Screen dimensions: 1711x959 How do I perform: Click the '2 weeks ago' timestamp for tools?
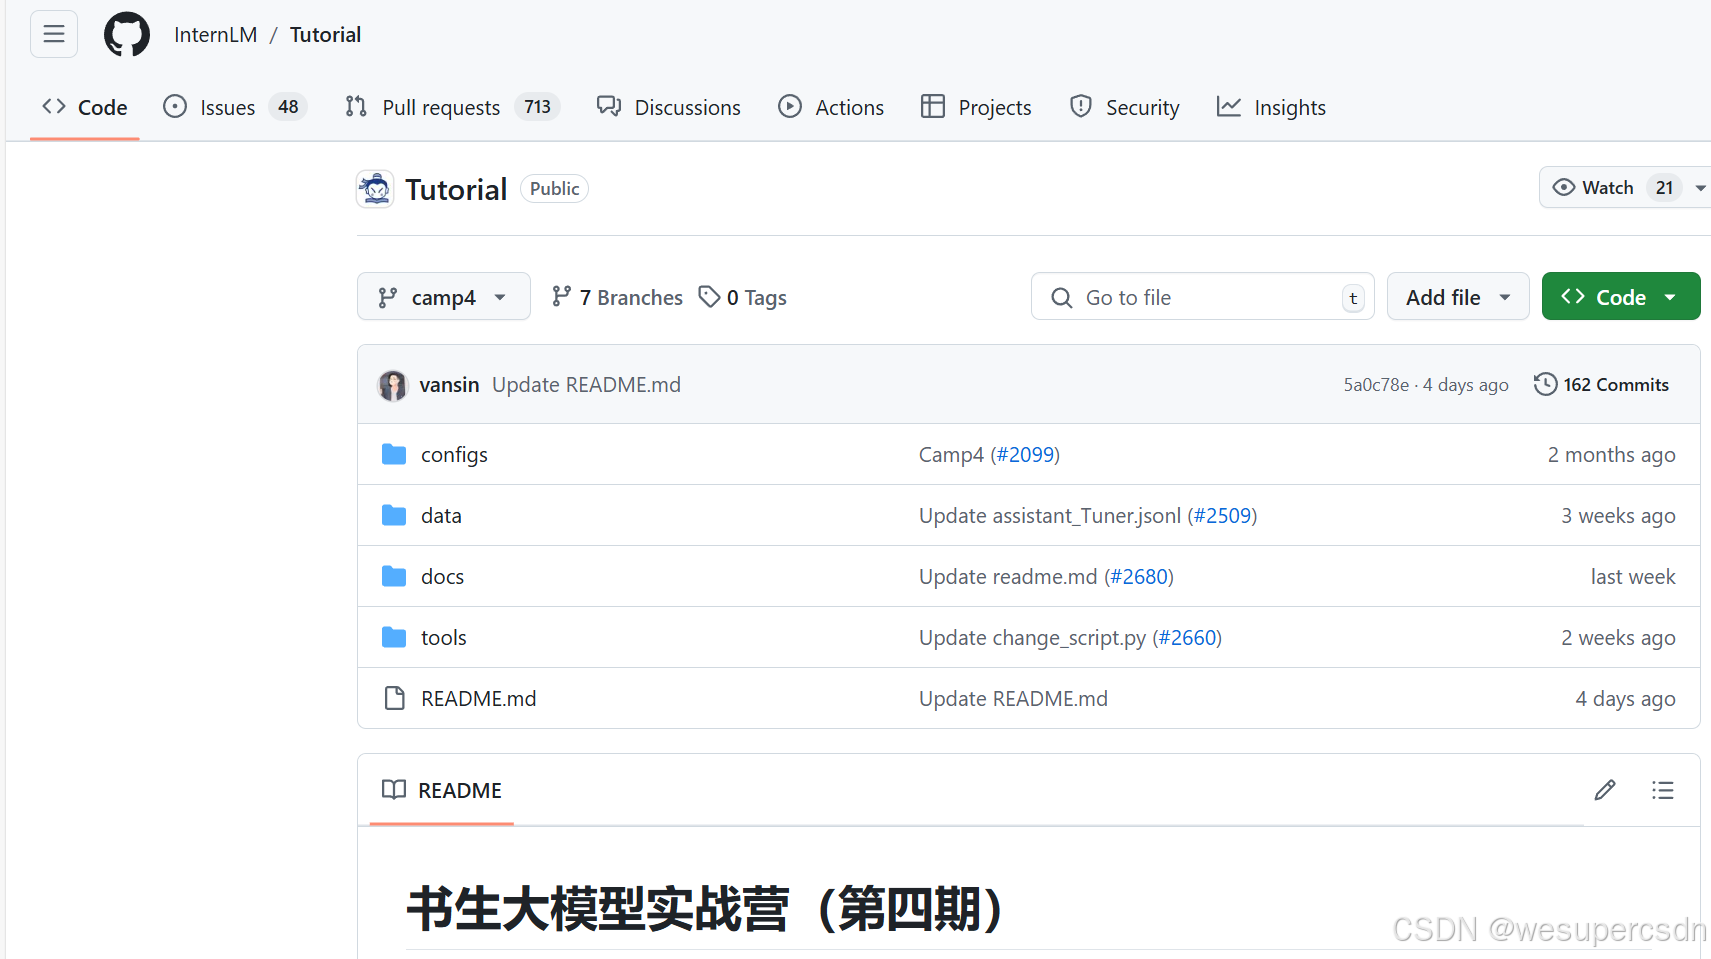click(1618, 638)
